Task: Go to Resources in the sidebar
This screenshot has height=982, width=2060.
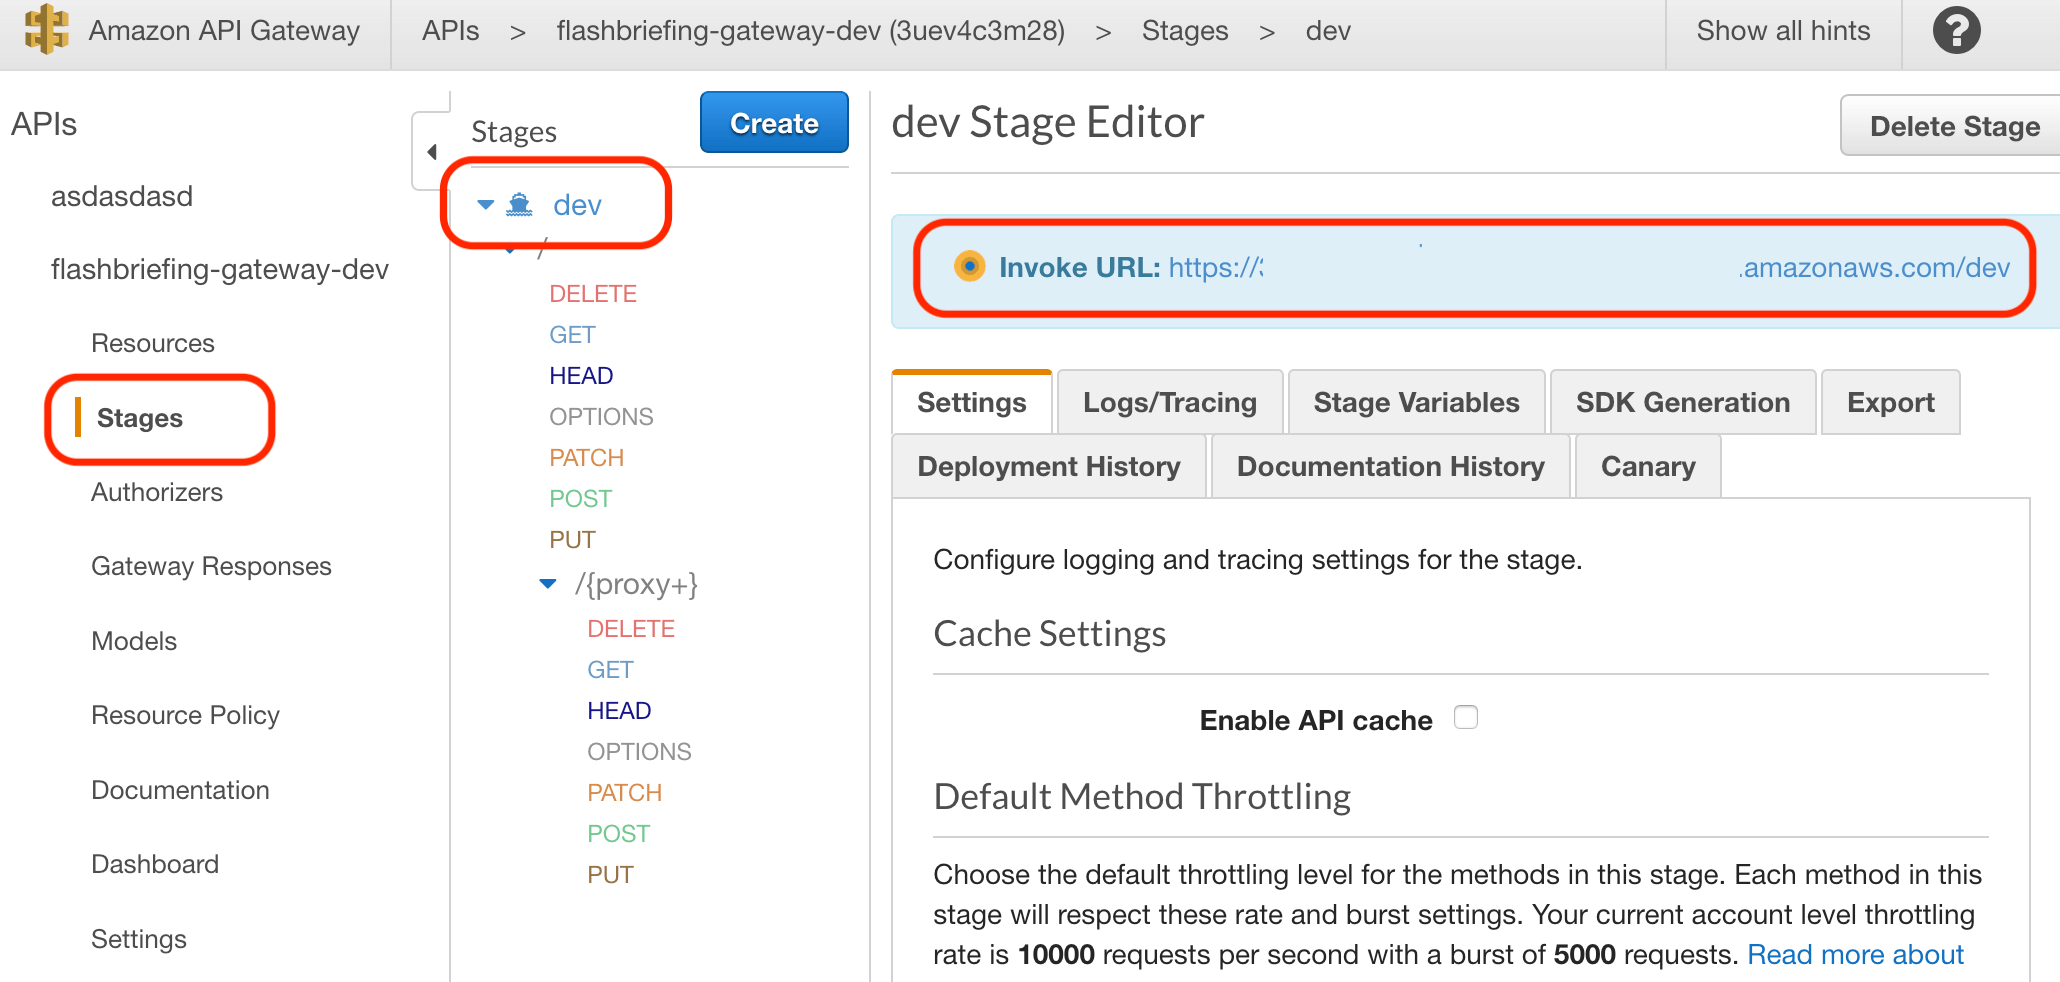Action: (x=153, y=343)
